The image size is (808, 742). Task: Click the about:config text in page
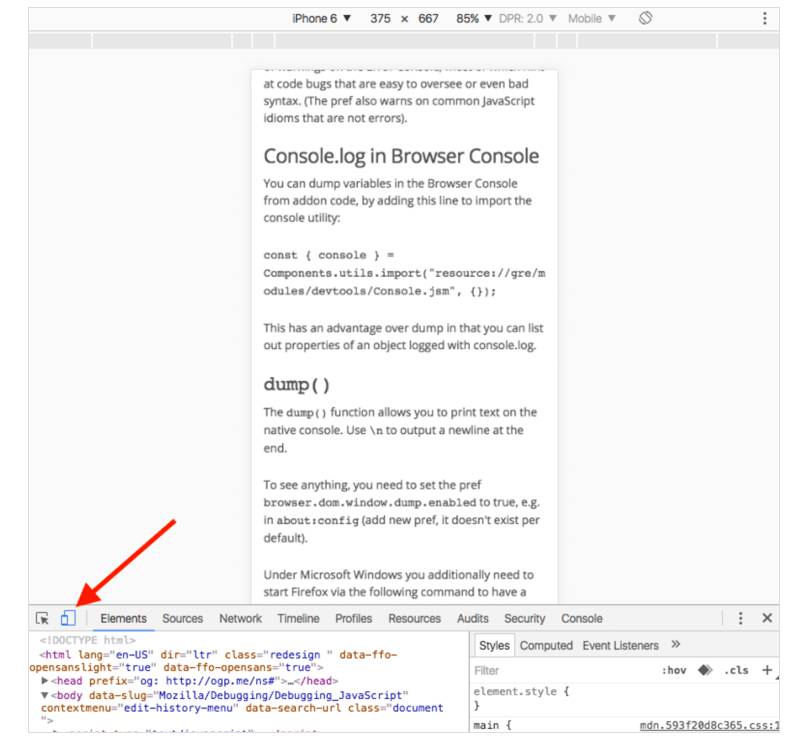(317, 520)
